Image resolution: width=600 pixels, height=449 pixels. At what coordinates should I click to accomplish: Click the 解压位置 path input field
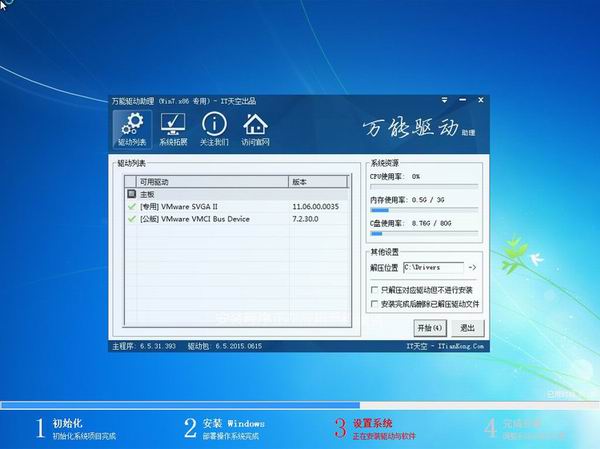[433, 268]
